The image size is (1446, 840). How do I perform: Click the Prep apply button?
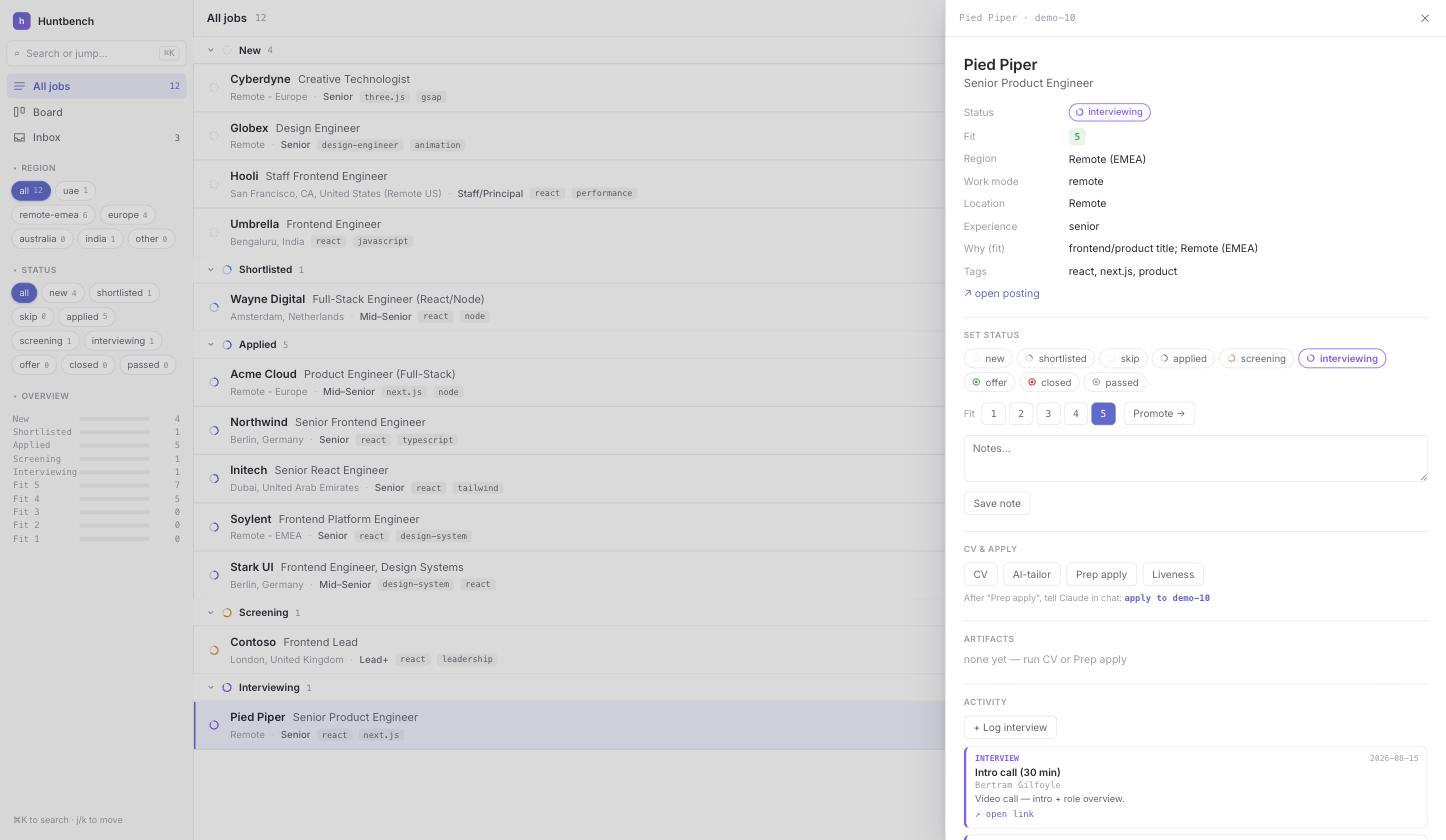point(1101,574)
